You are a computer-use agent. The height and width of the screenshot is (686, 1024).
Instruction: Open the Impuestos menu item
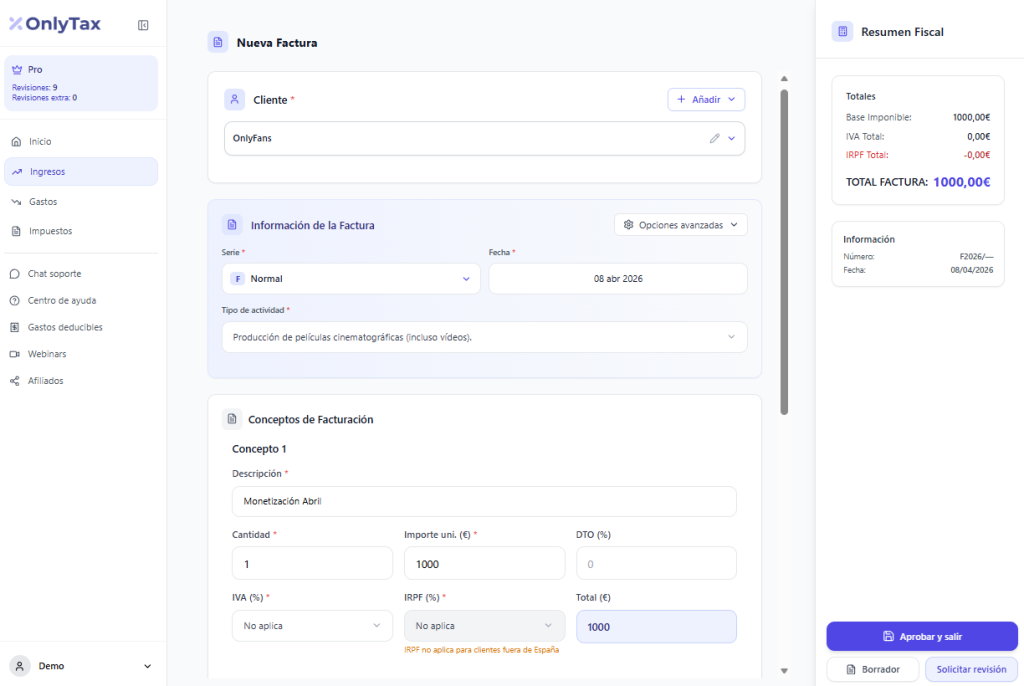(x=50, y=231)
